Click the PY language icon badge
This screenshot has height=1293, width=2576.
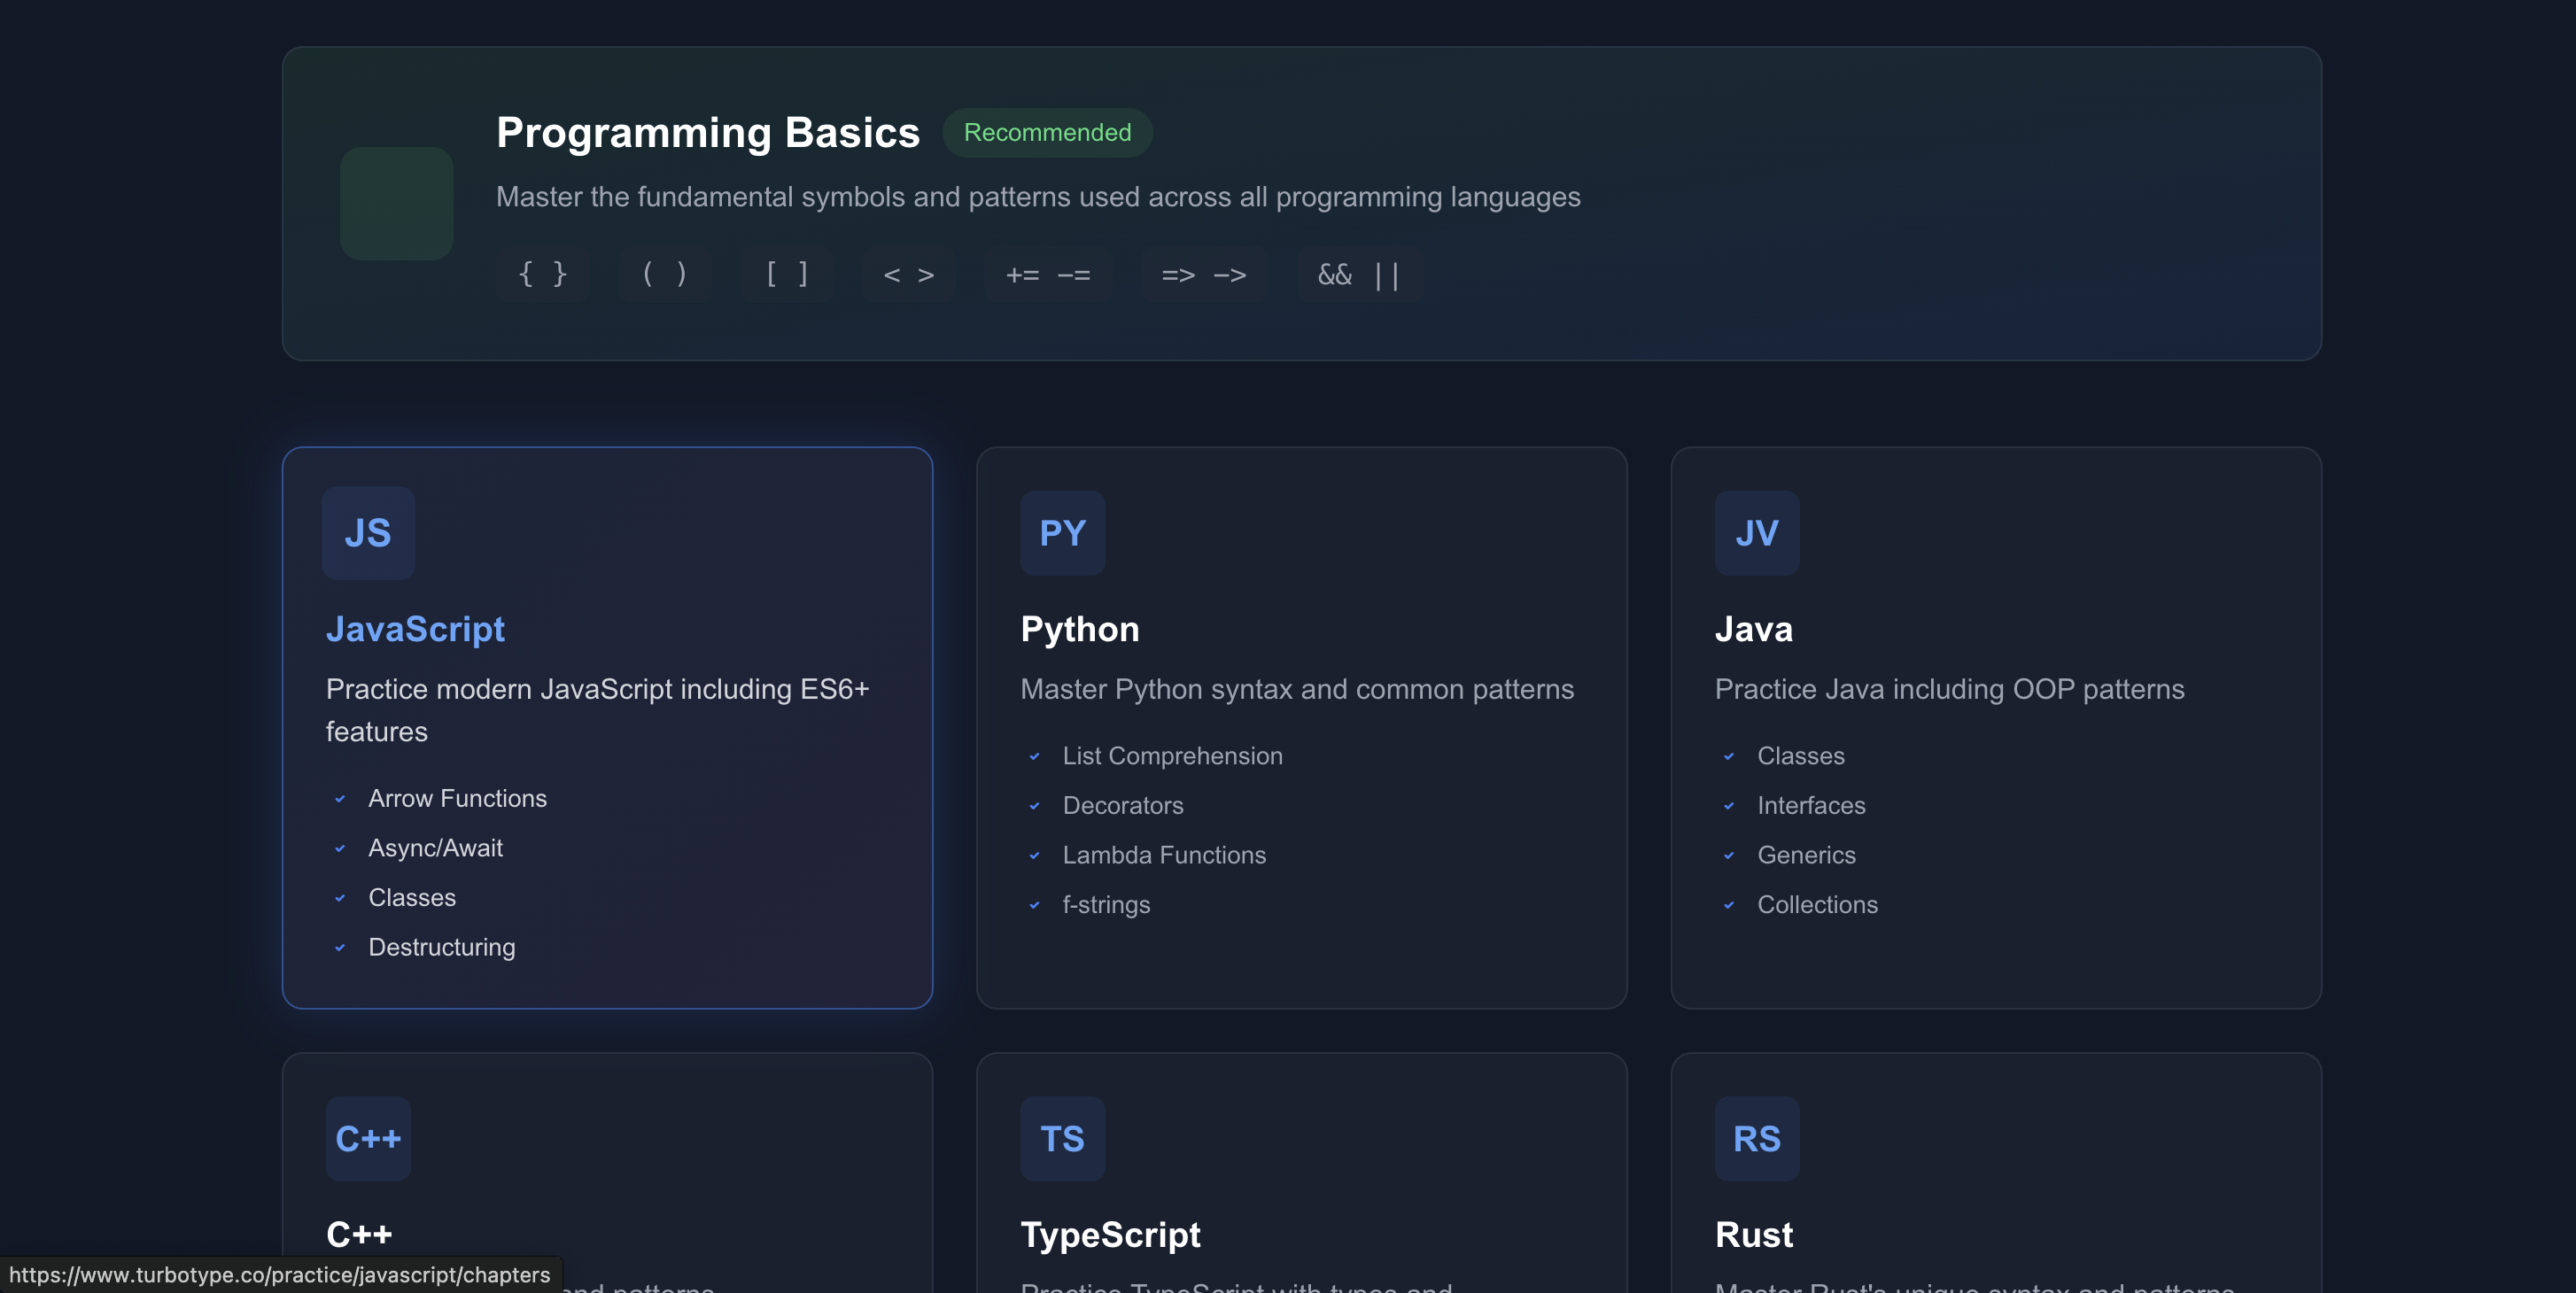point(1062,533)
